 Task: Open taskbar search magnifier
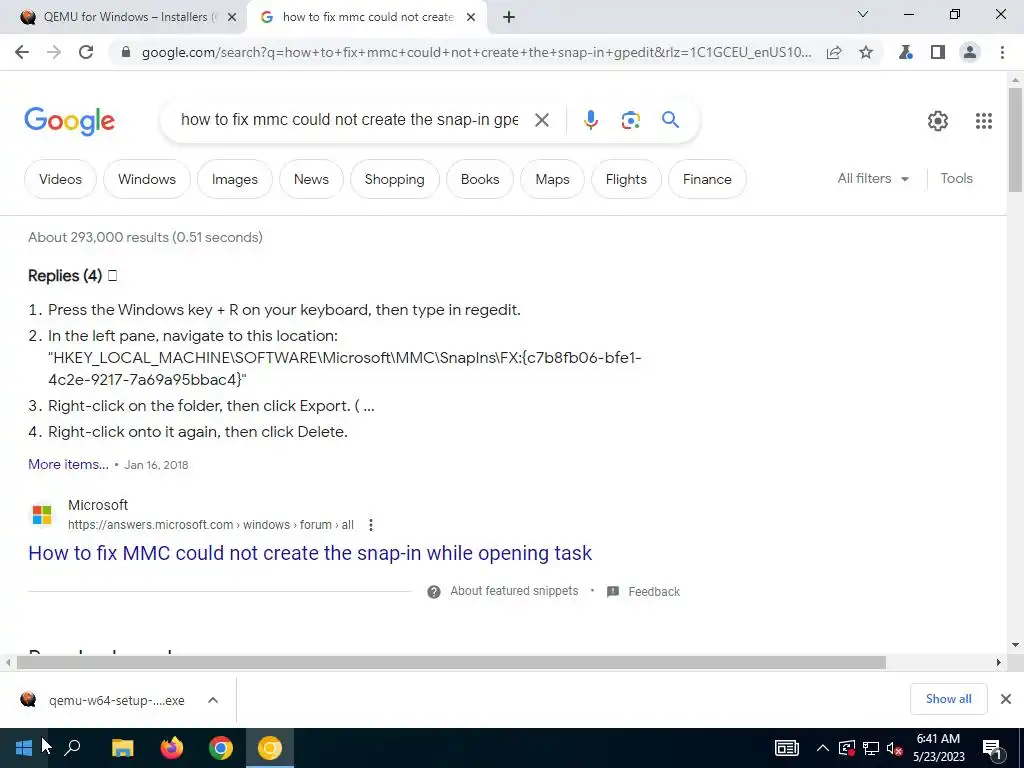[72, 748]
